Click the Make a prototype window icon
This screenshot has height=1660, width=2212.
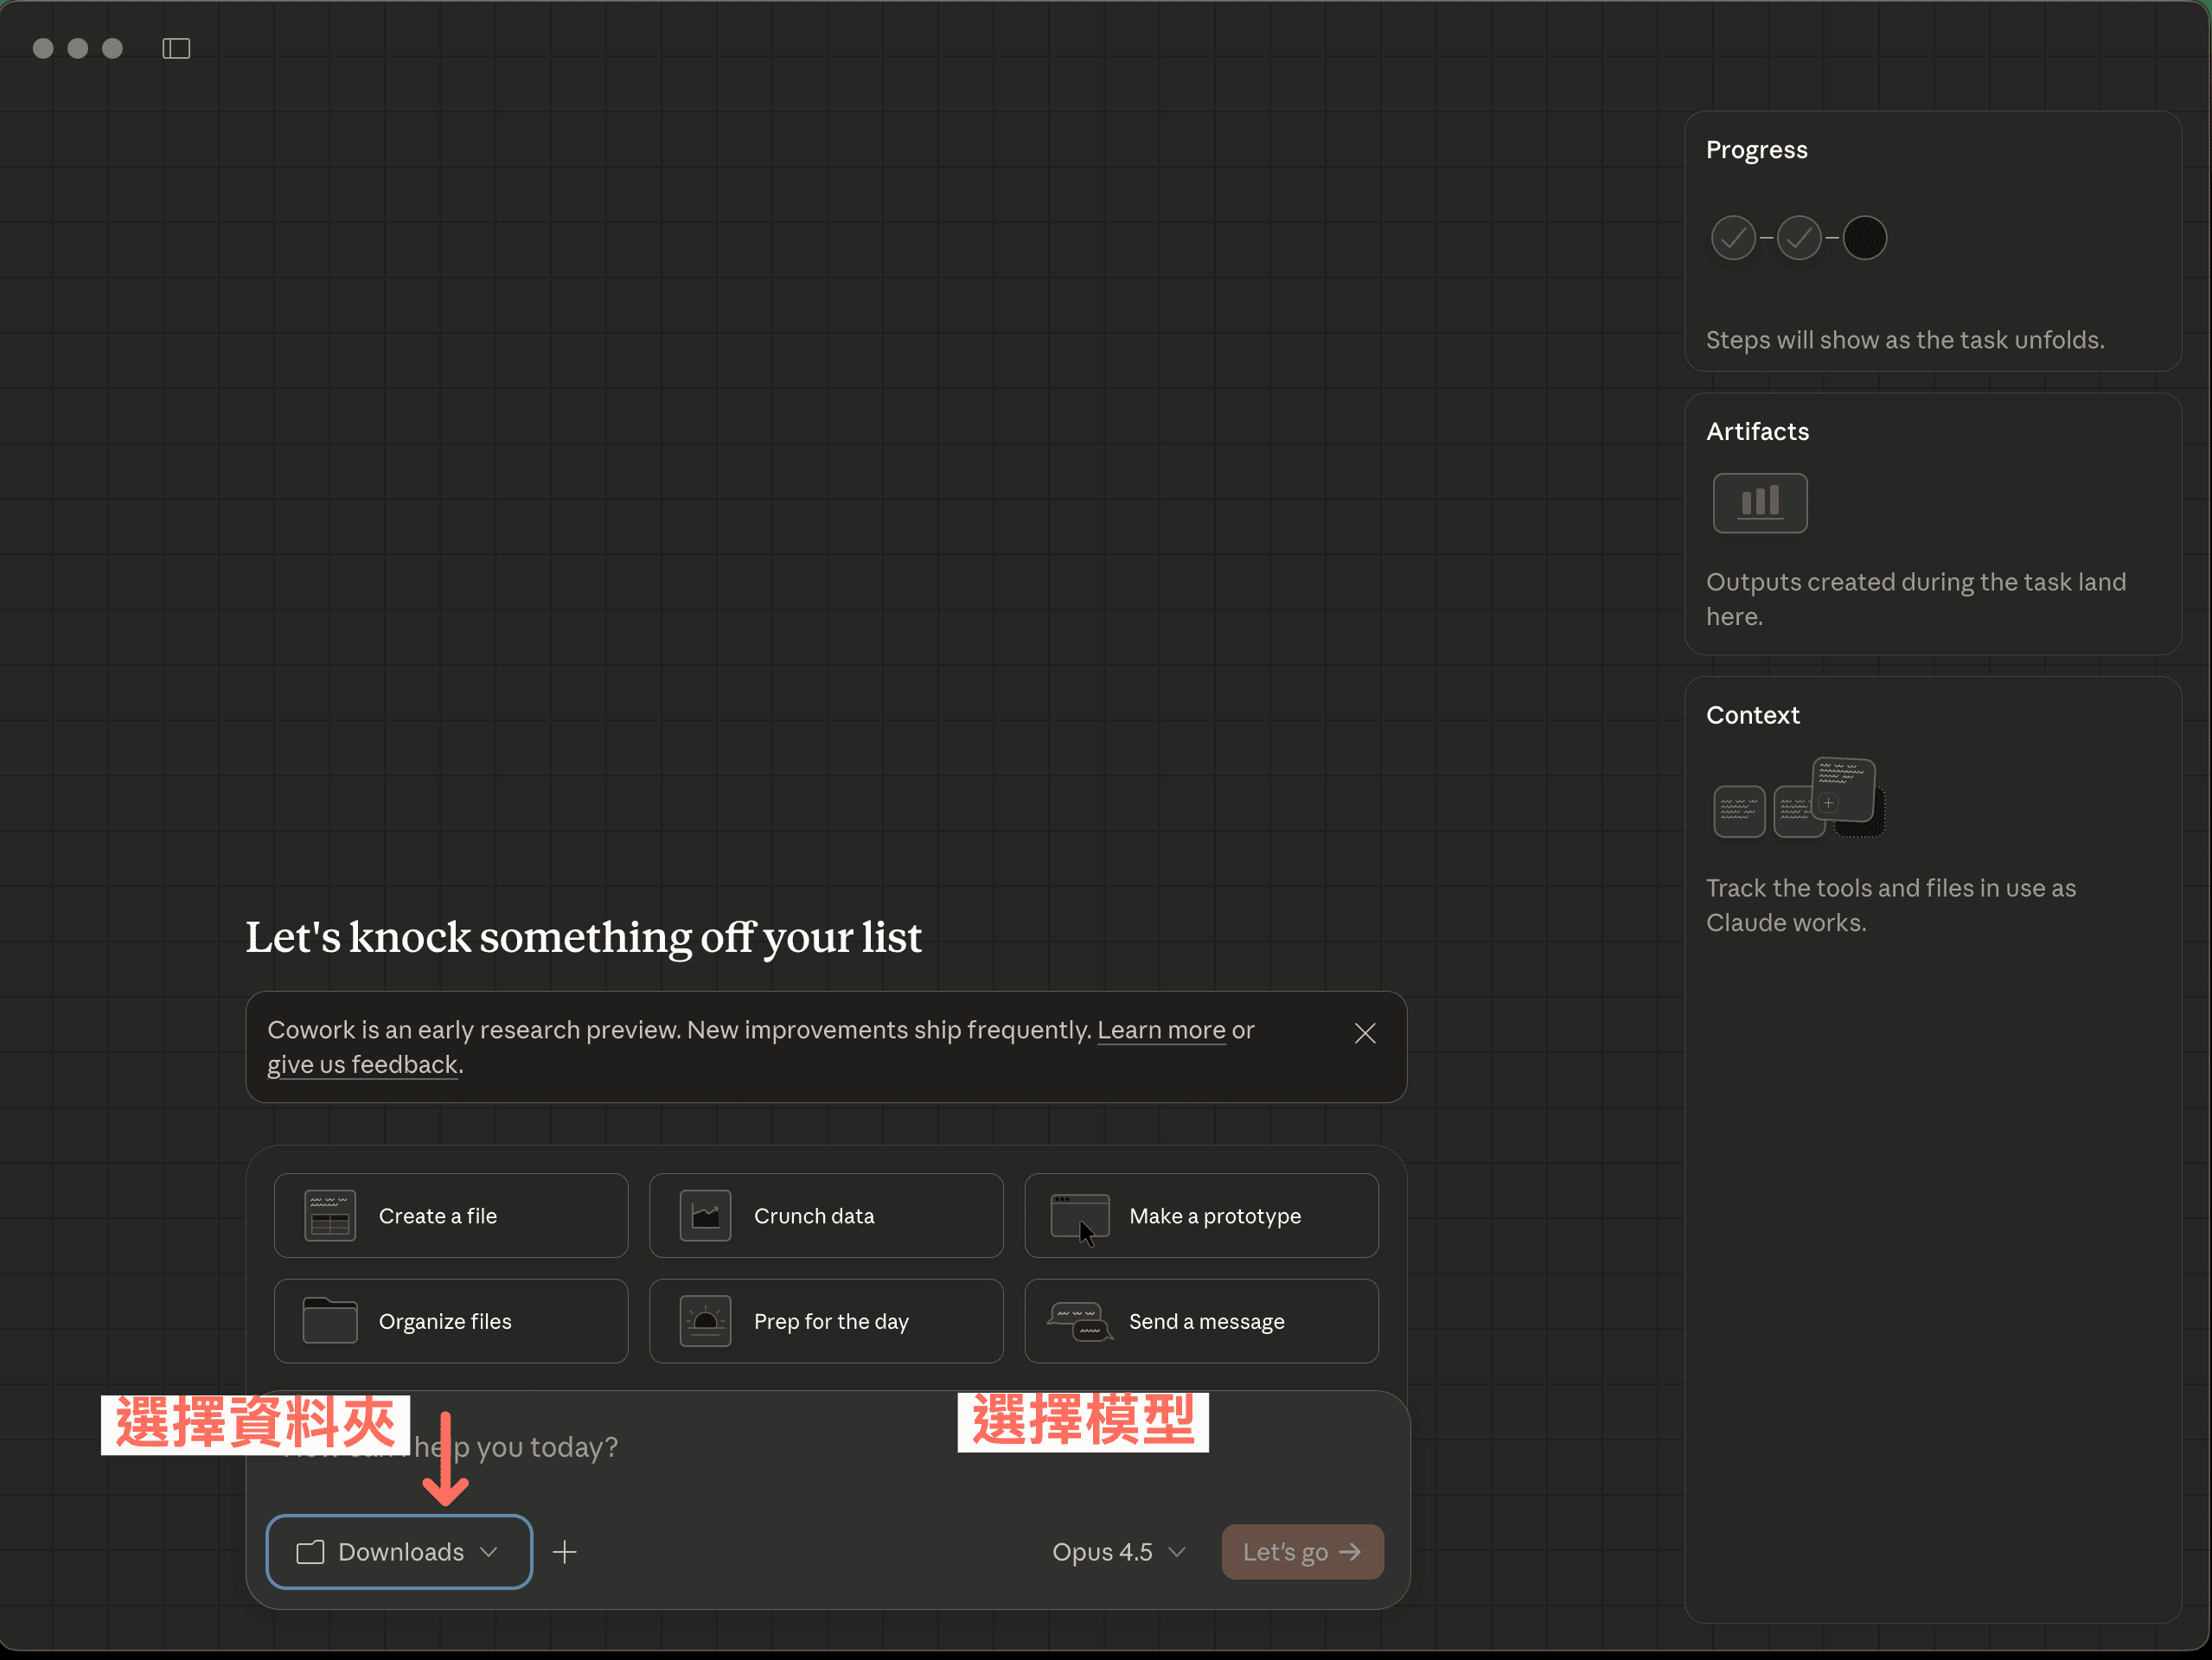pyautogui.click(x=1079, y=1216)
